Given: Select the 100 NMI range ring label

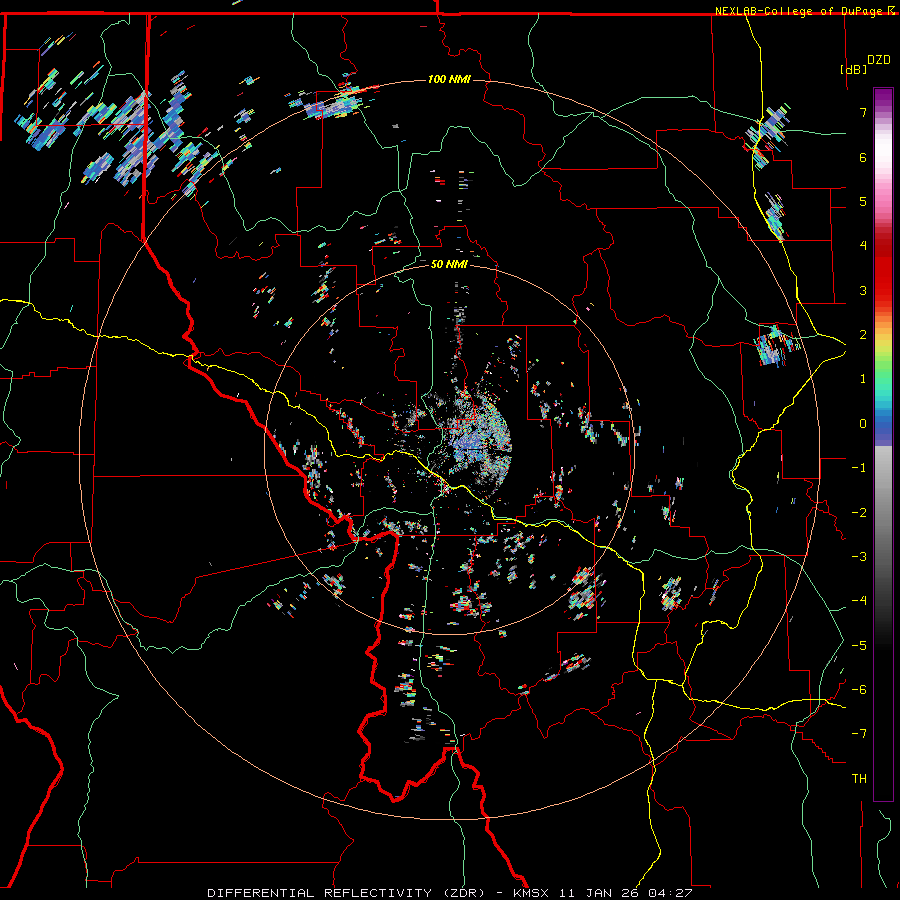Looking at the screenshot, I should point(449,79).
